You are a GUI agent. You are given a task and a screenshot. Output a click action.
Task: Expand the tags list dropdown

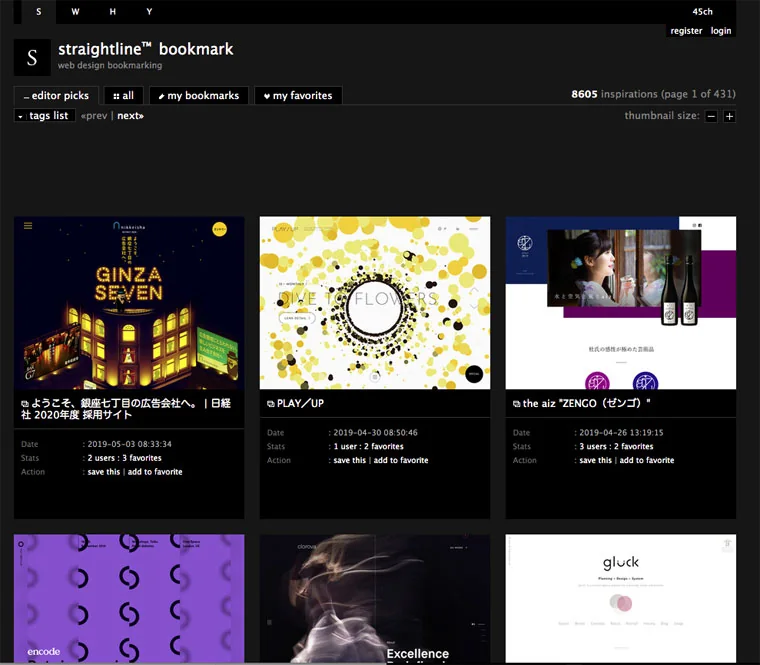pyautogui.click(x=45, y=115)
